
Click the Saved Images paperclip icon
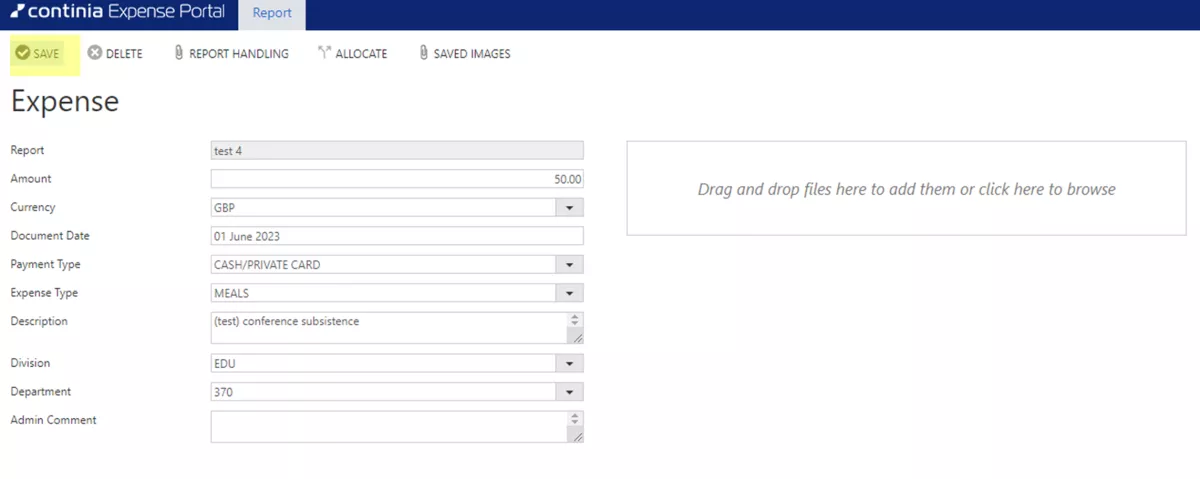[423, 54]
